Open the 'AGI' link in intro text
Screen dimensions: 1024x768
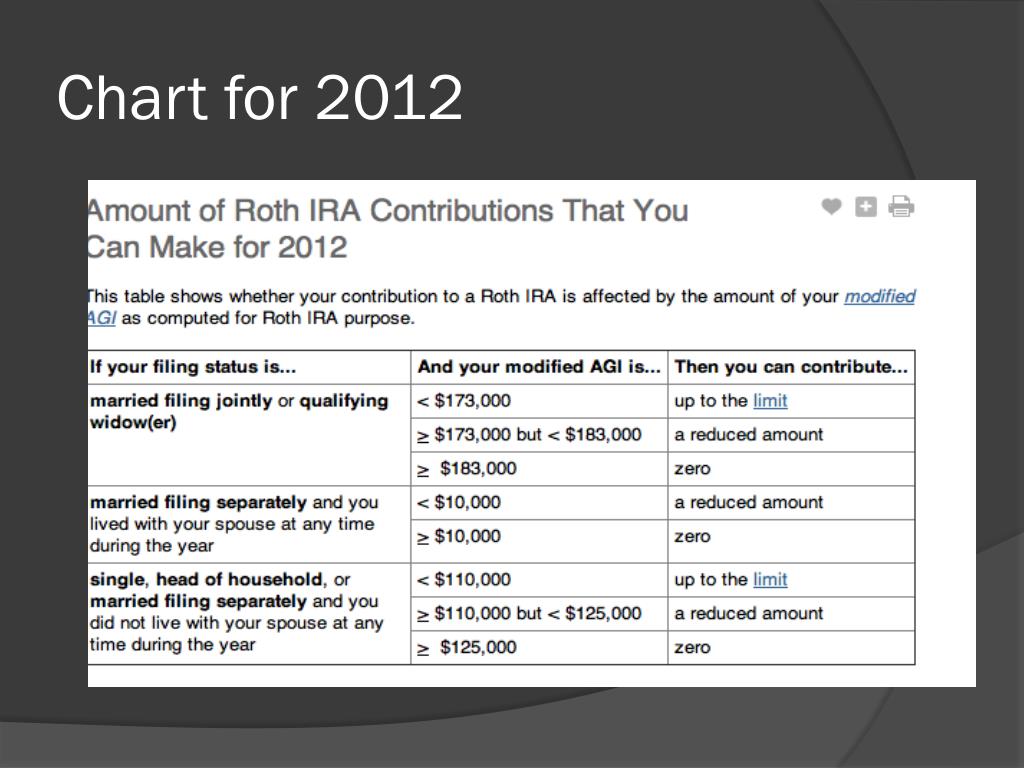102,318
